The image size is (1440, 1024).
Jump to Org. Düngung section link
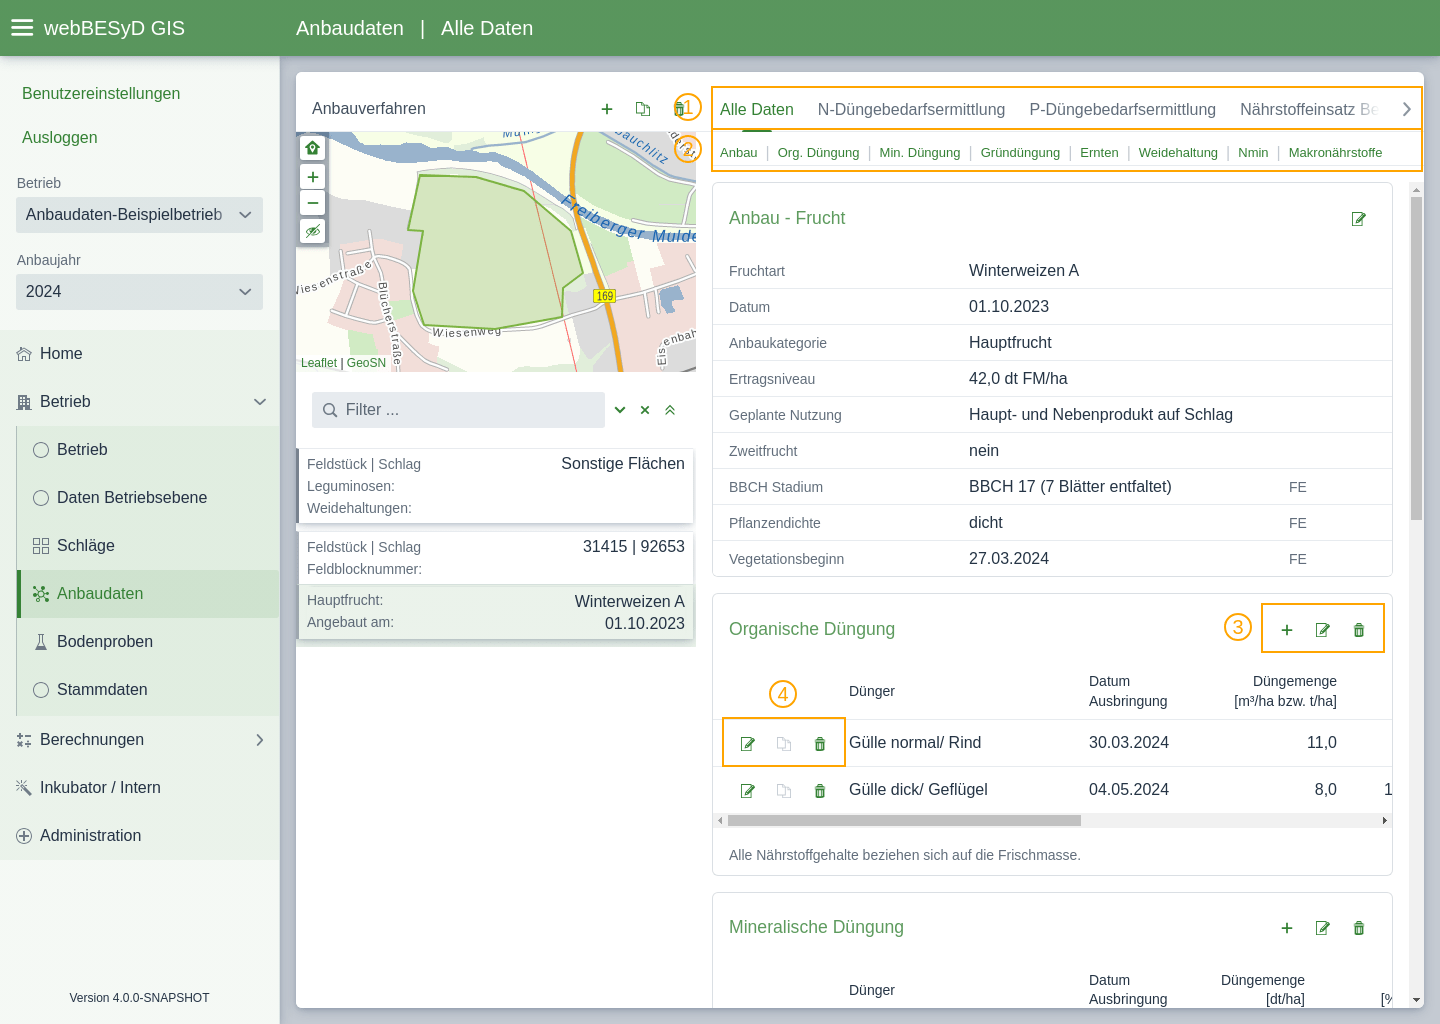tap(818, 153)
